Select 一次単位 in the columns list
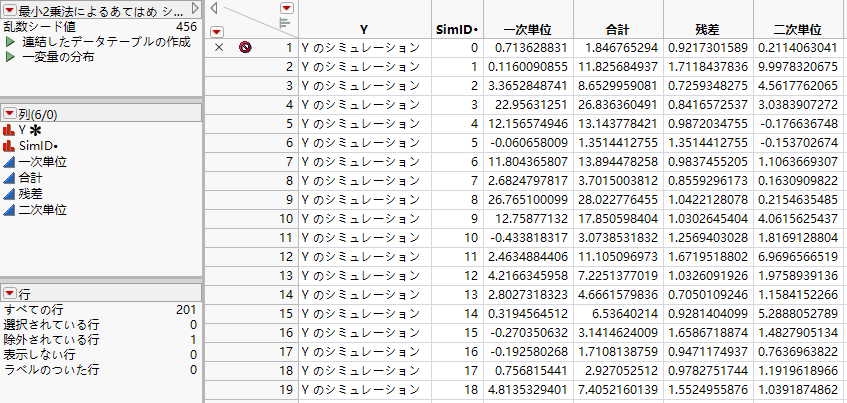The width and height of the screenshot is (847, 403). point(43,162)
